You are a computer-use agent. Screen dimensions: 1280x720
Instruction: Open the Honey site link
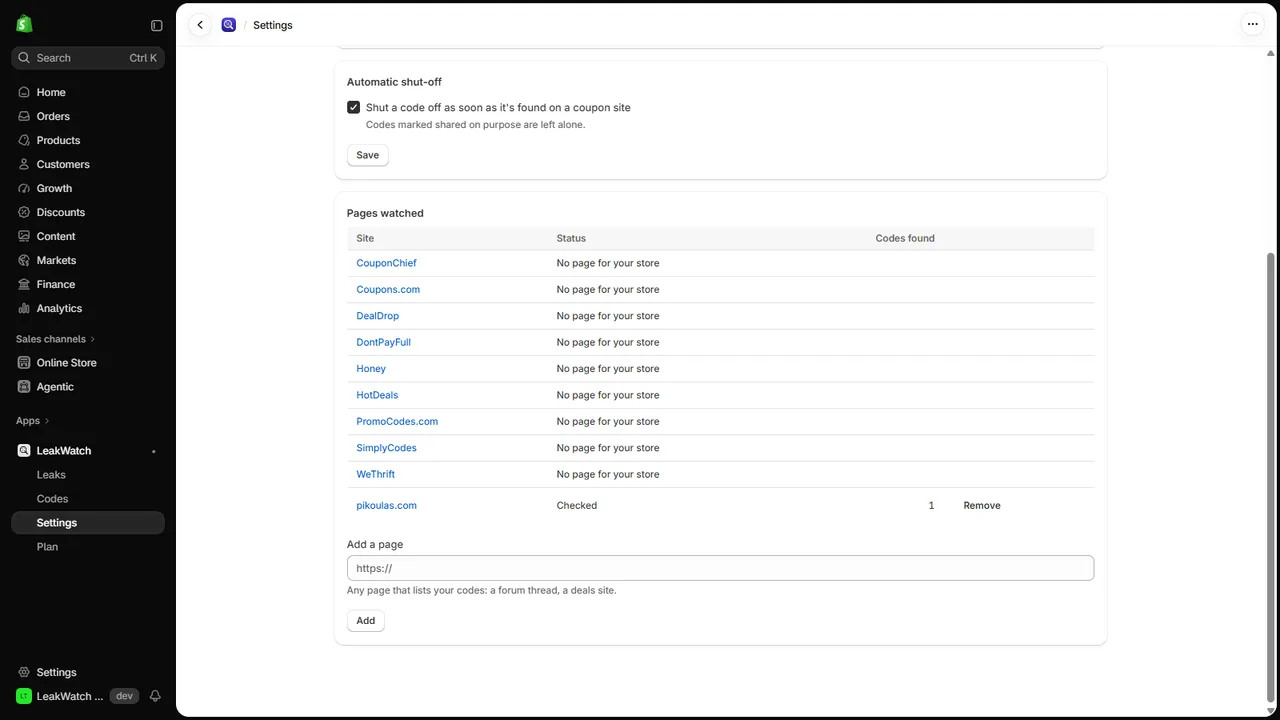click(371, 368)
